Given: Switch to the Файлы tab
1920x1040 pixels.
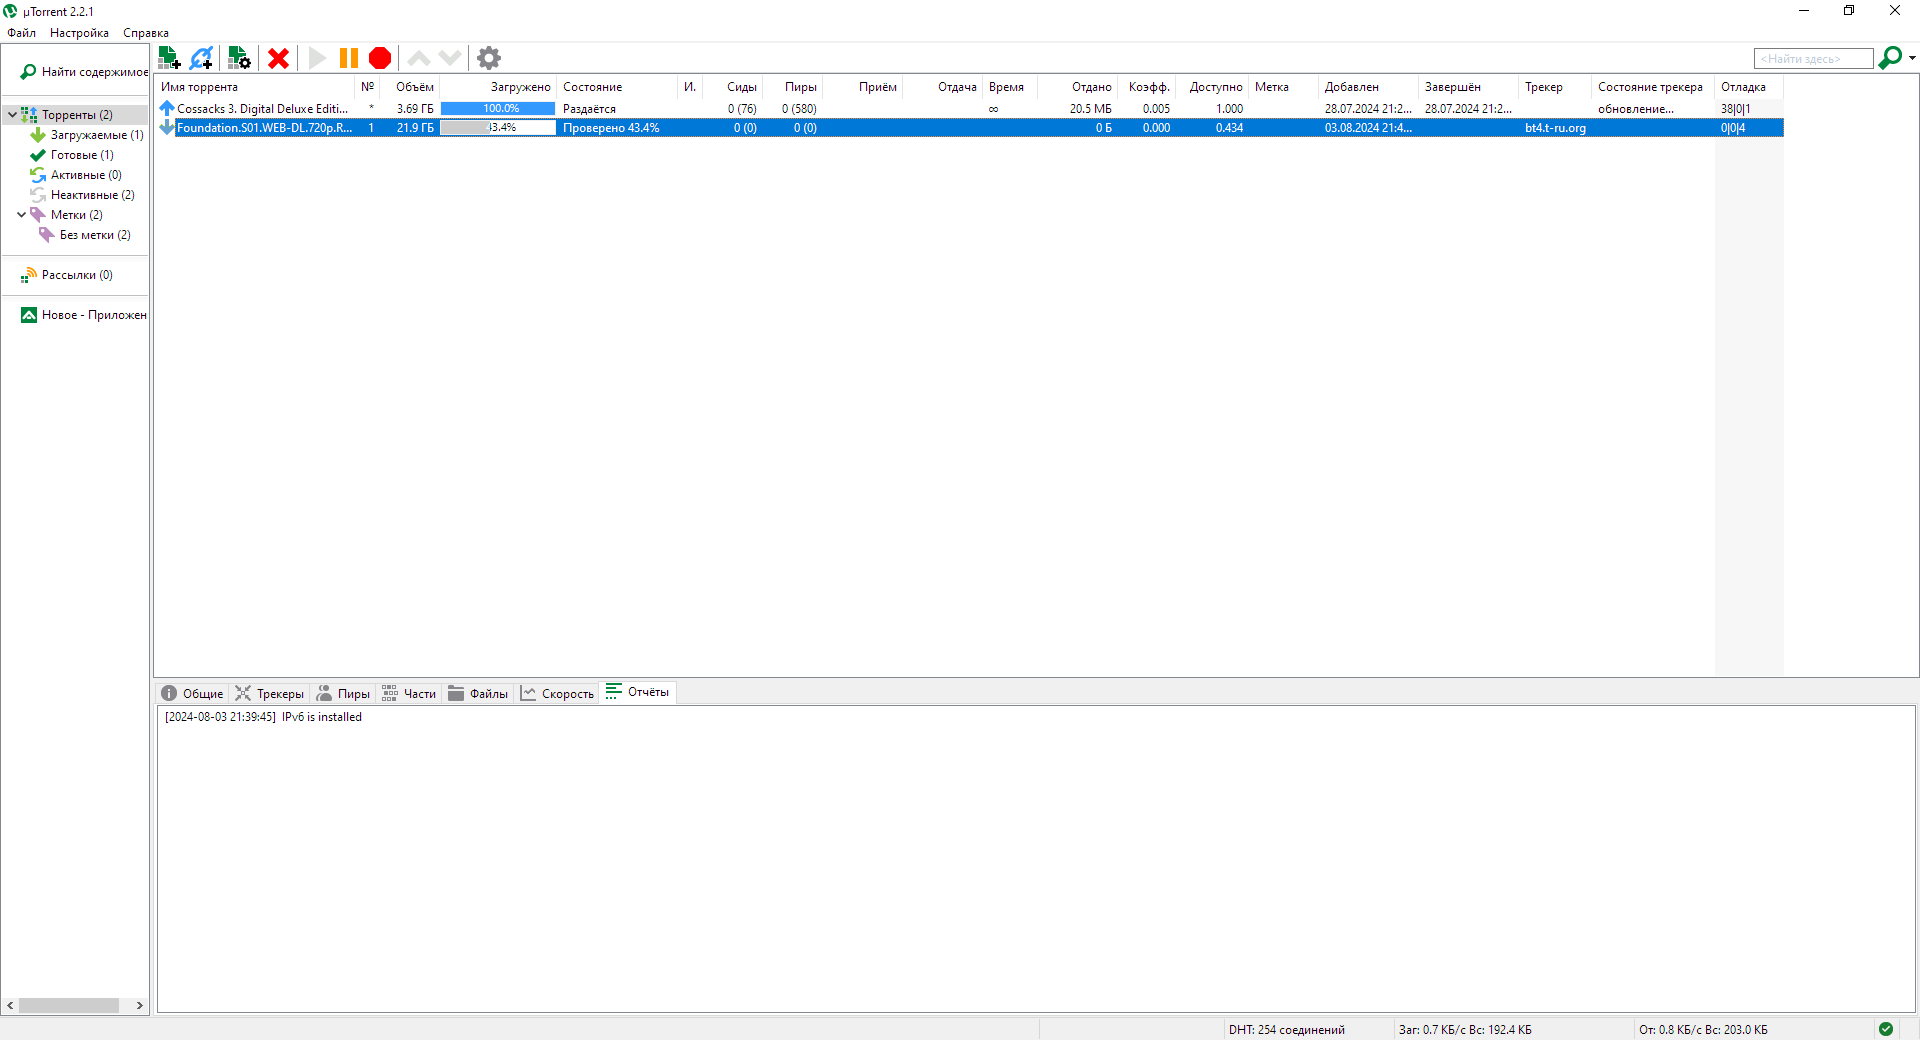Looking at the screenshot, I should (478, 693).
